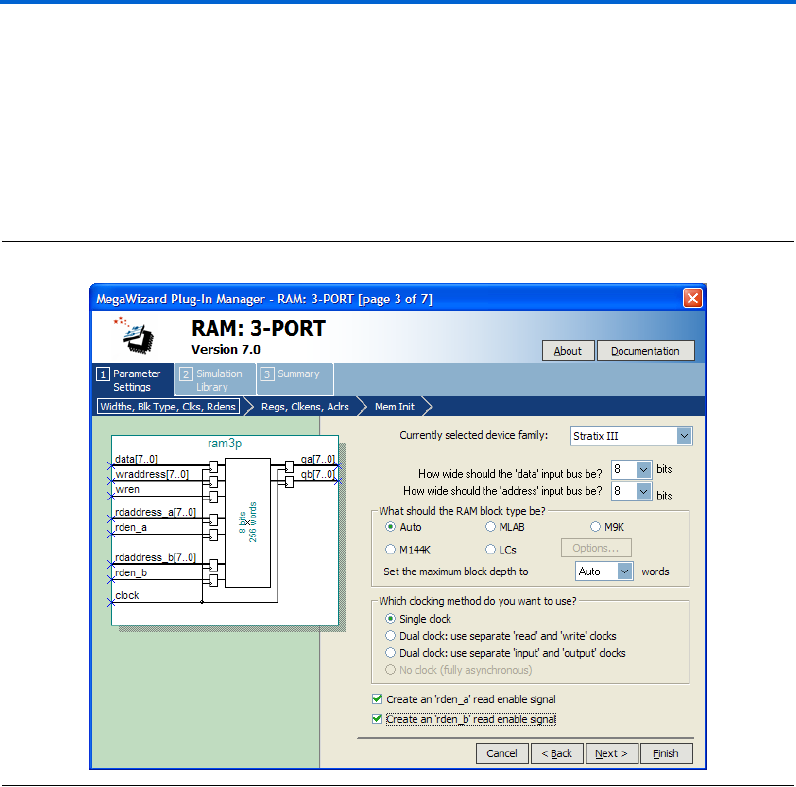The height and width of the screenshot is (787, 796).
Task: Switch to the Simulation Library tab
Action: coord(215,380)
